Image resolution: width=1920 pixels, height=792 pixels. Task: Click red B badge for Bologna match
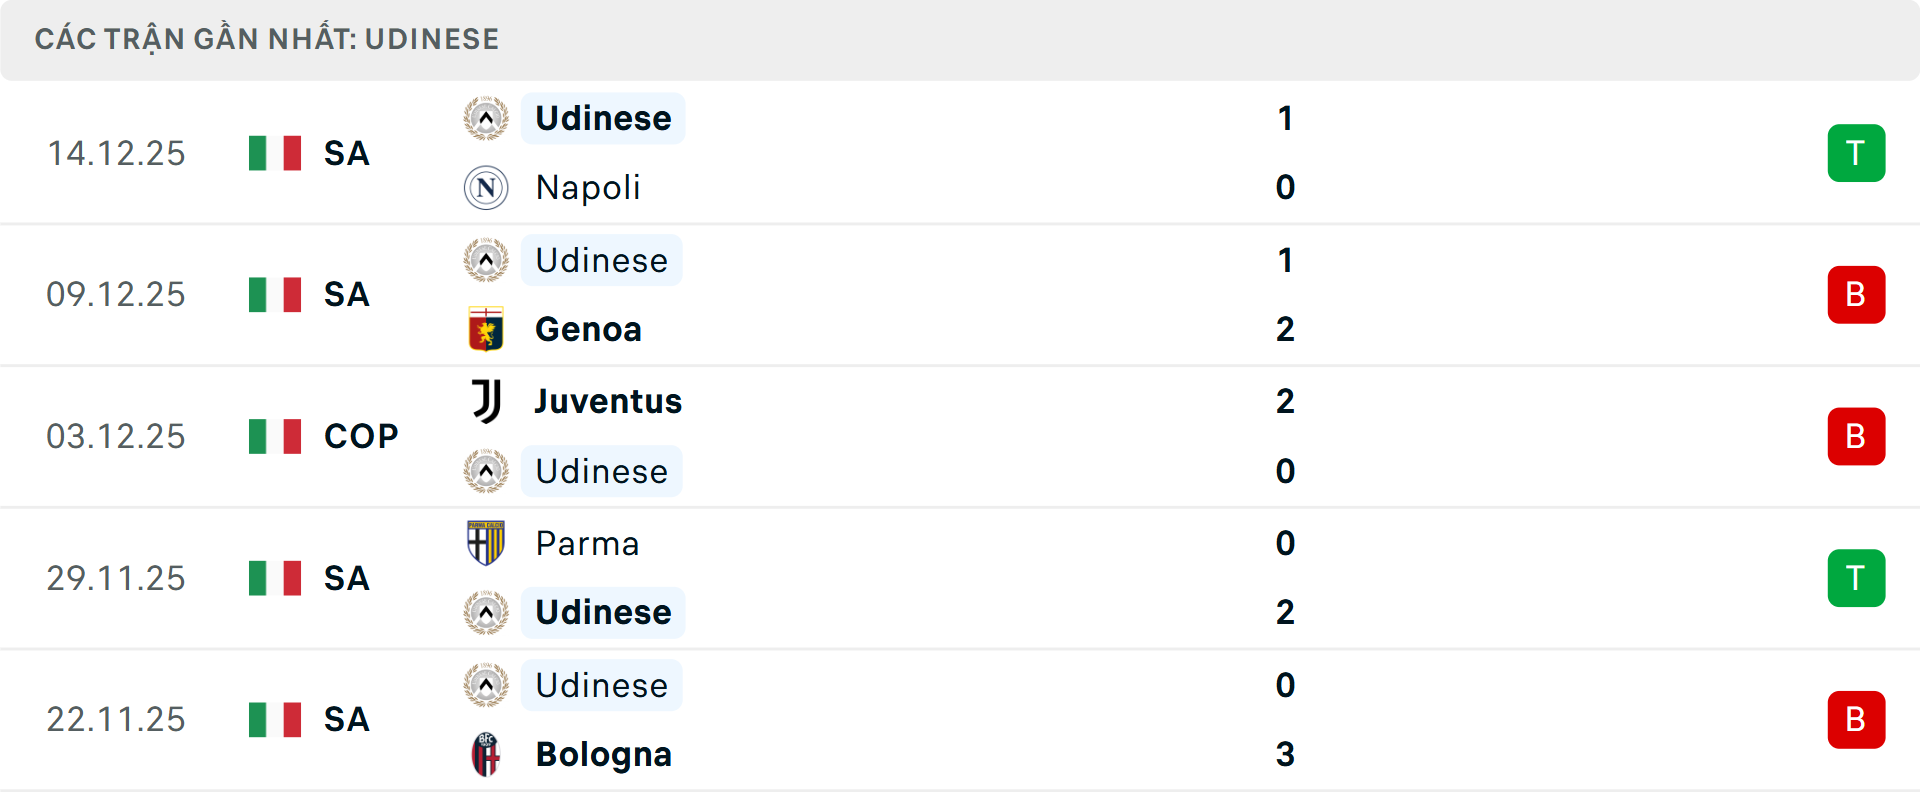[1856, 720]
